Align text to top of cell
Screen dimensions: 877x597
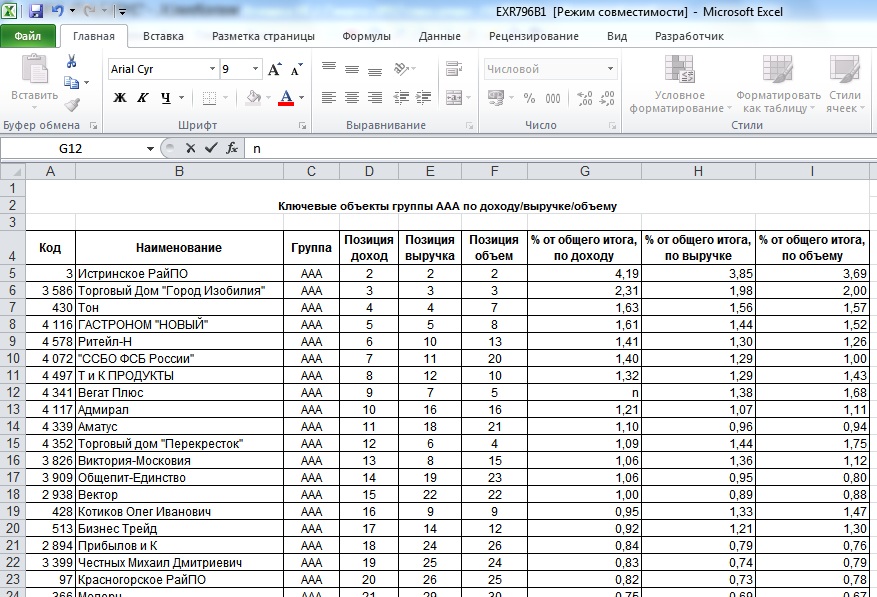(x=329, y=69)
